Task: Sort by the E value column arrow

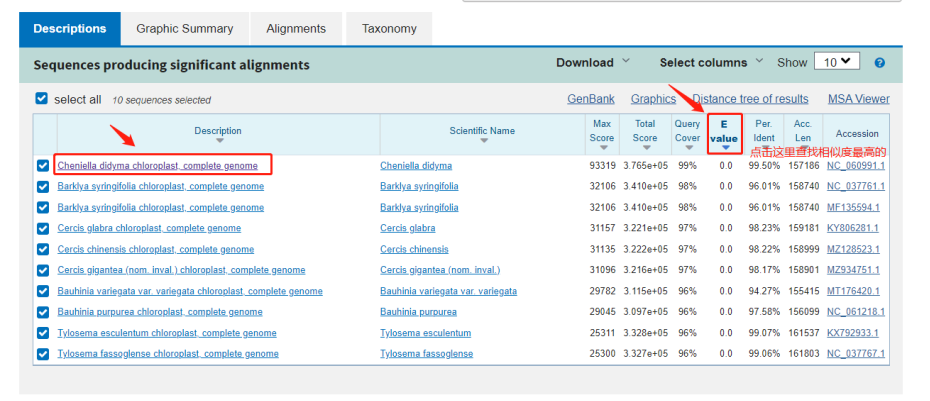Action: pyautogui.click(x=725, y=148)
